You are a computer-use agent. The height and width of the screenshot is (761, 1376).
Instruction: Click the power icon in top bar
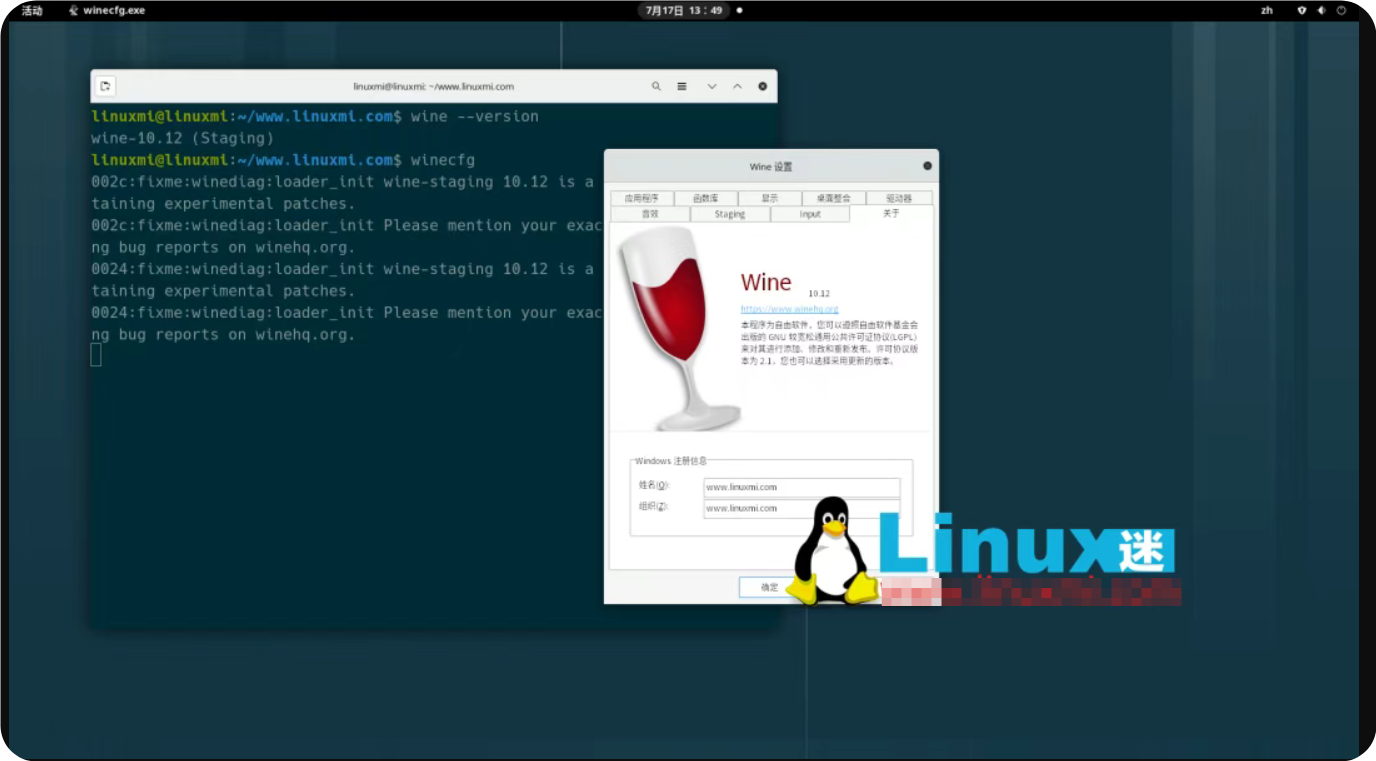(x=1341, y=10)
